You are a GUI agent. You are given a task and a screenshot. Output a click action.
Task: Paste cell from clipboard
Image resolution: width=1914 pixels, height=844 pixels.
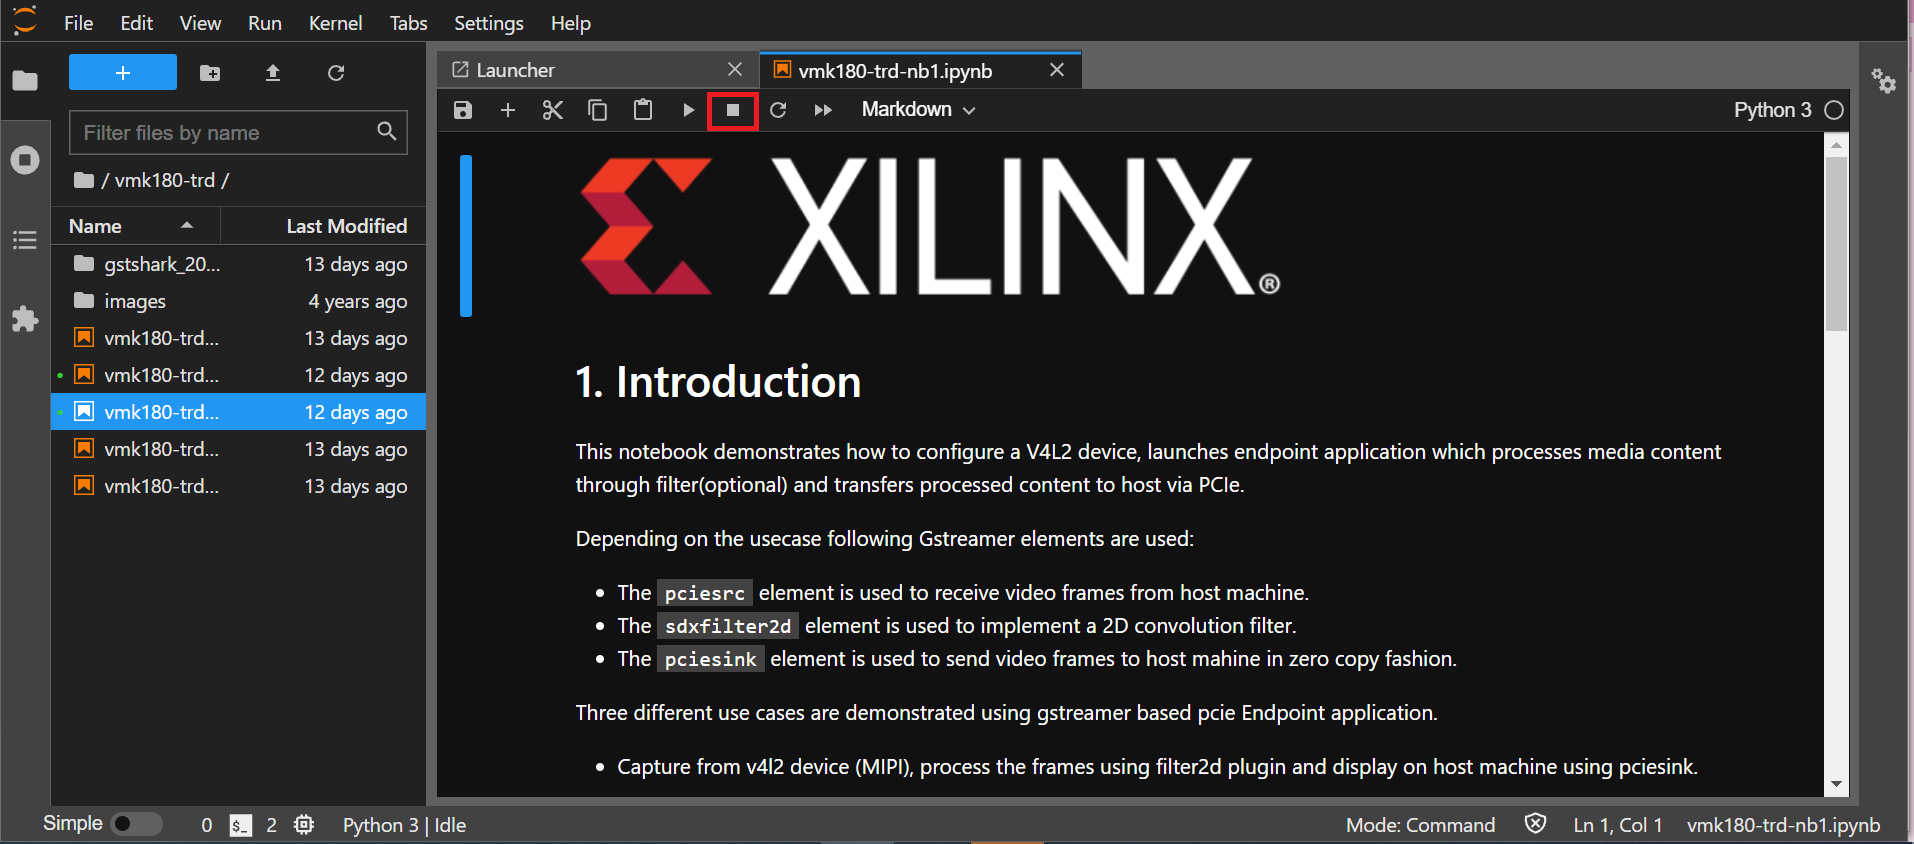(x=643, y=110)
